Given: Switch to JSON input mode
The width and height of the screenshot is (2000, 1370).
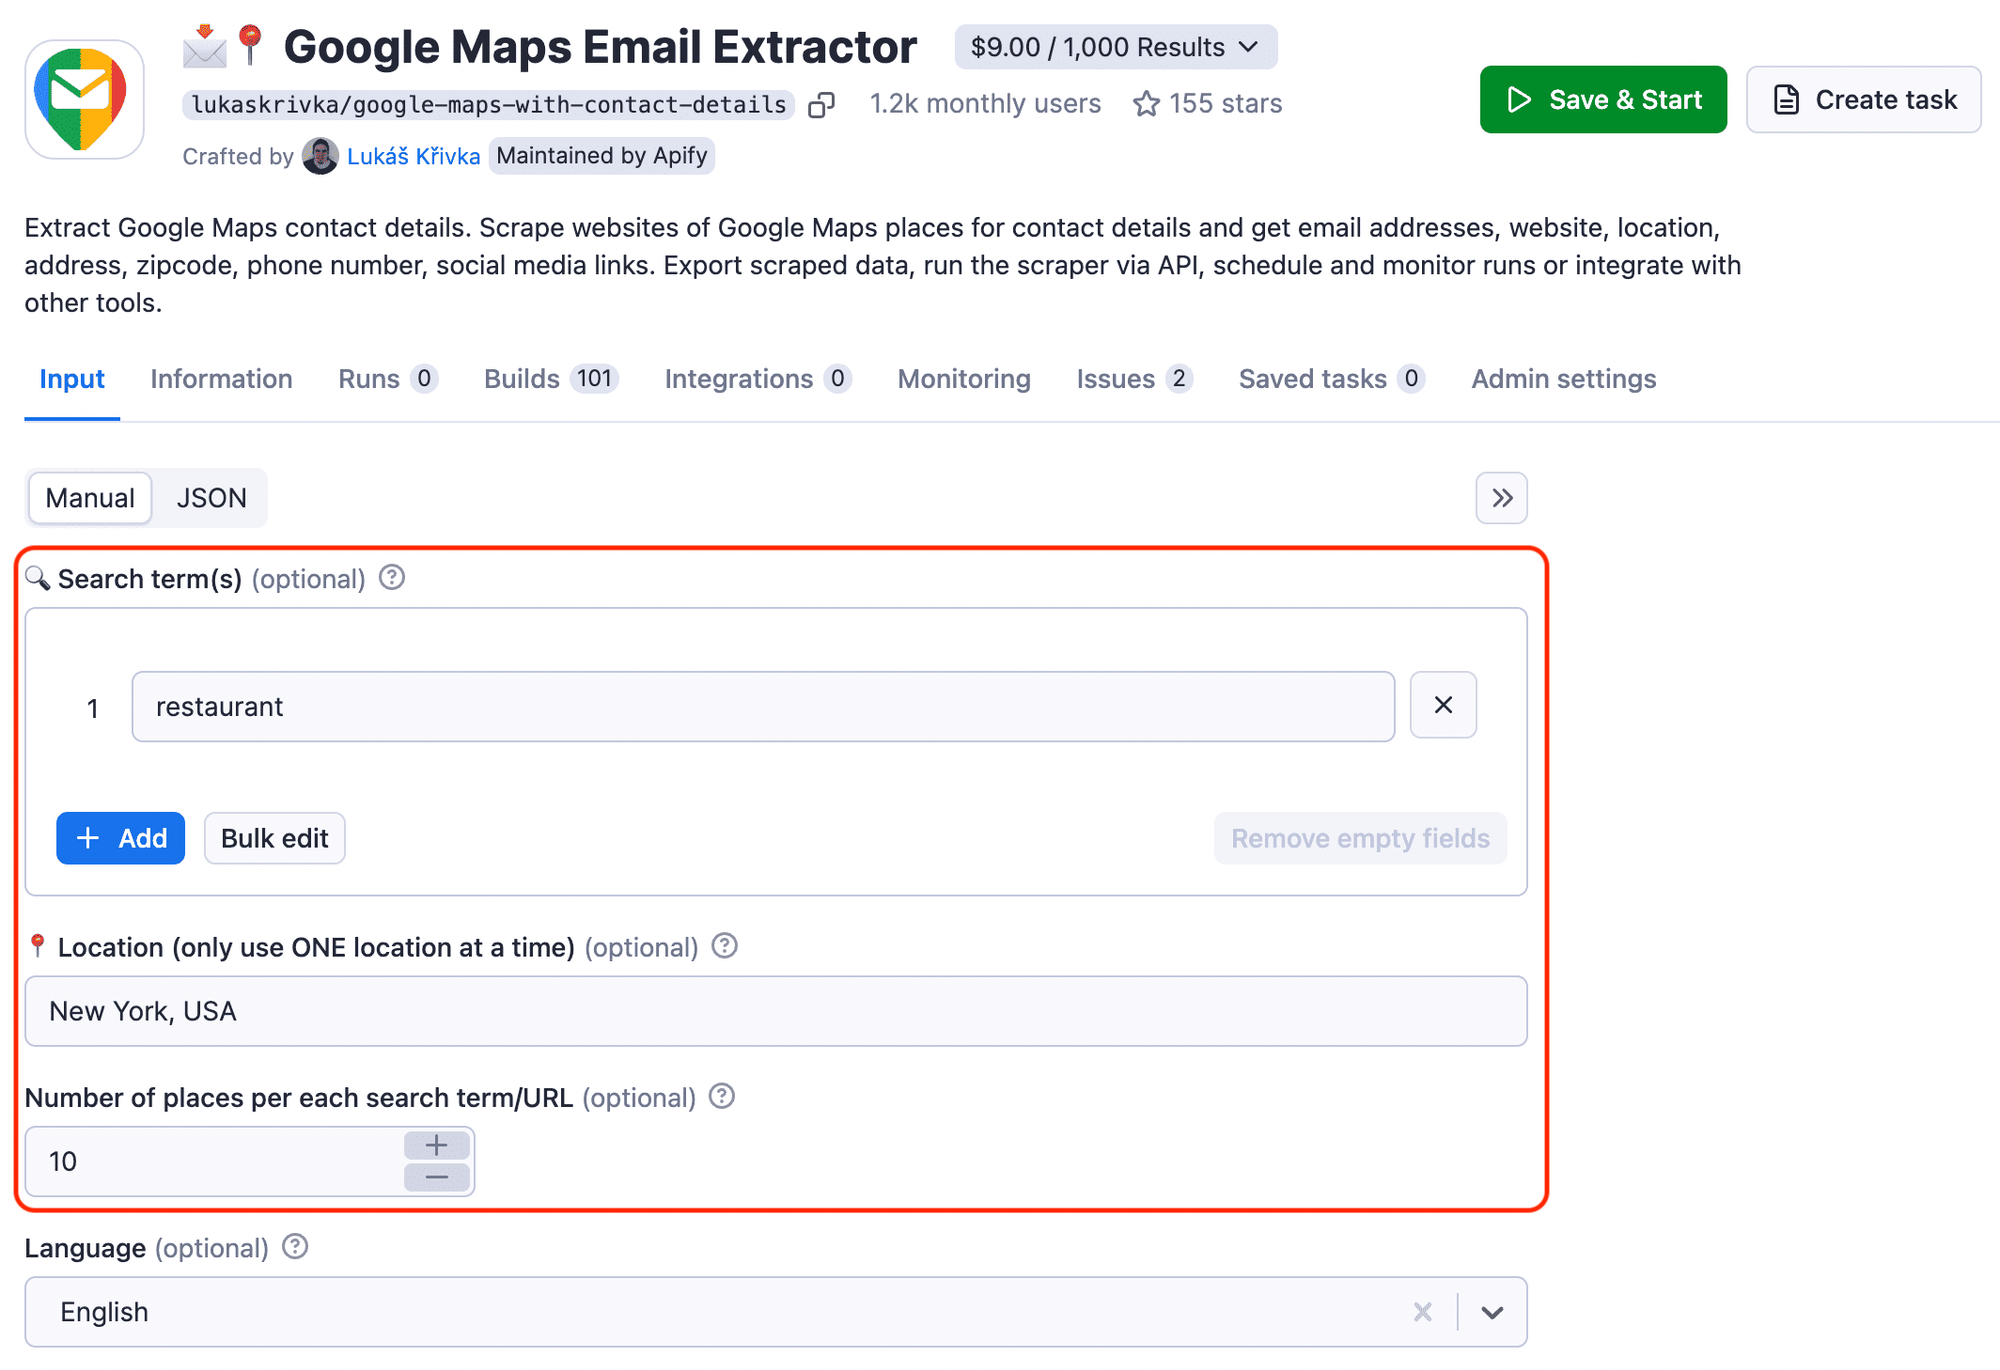Looking at the screenshot, I should click(211, 498).
